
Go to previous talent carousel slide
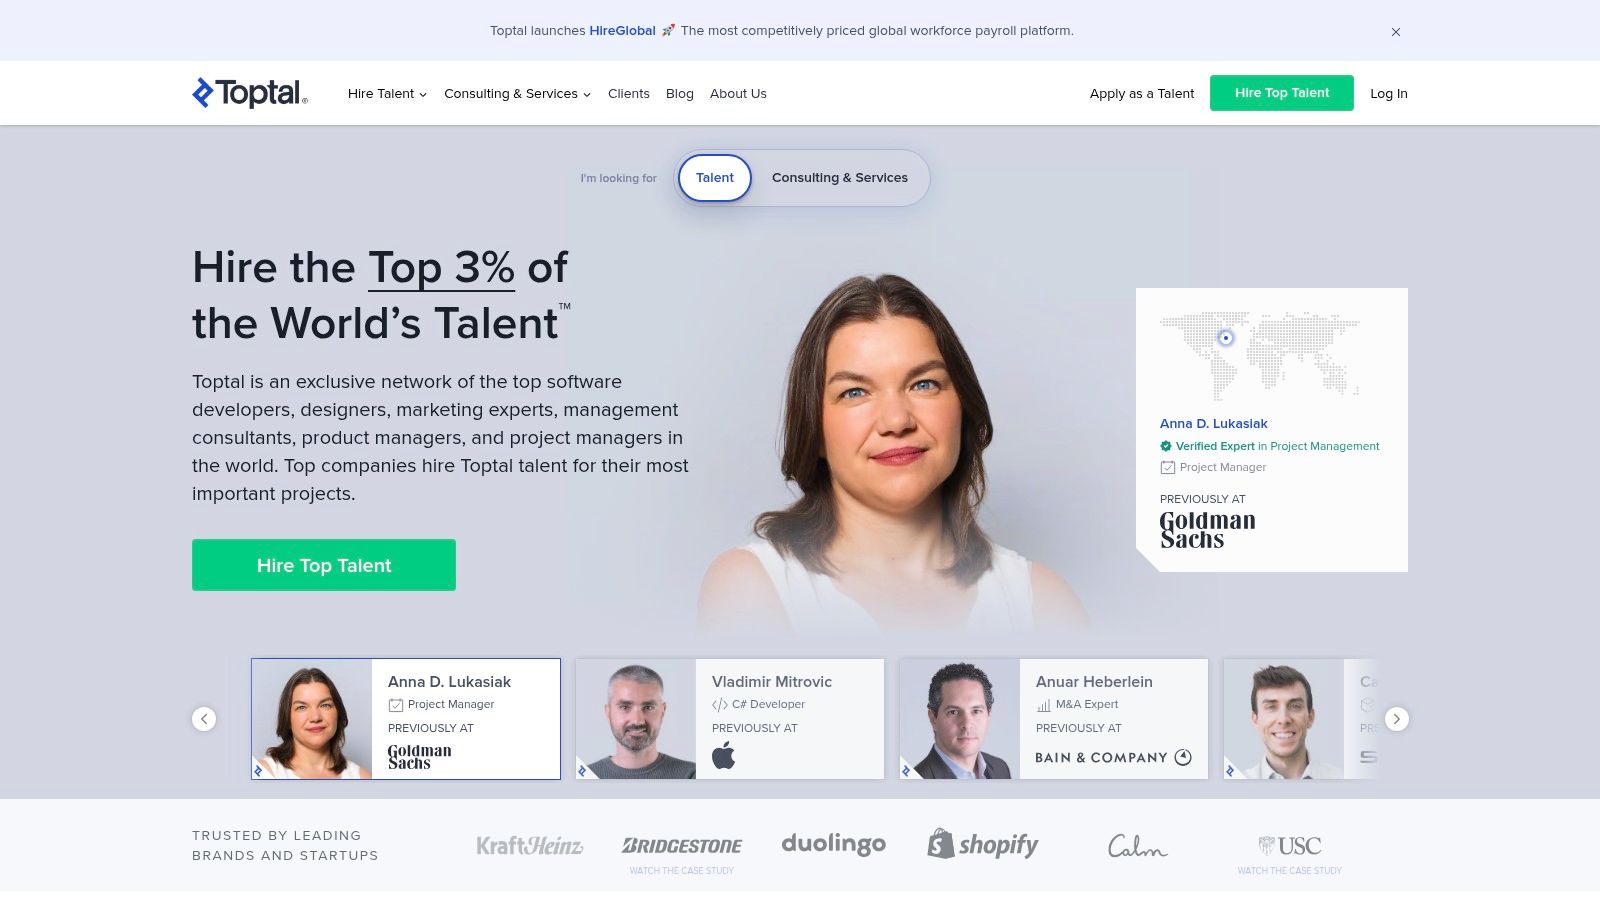[x=204, y=719]
